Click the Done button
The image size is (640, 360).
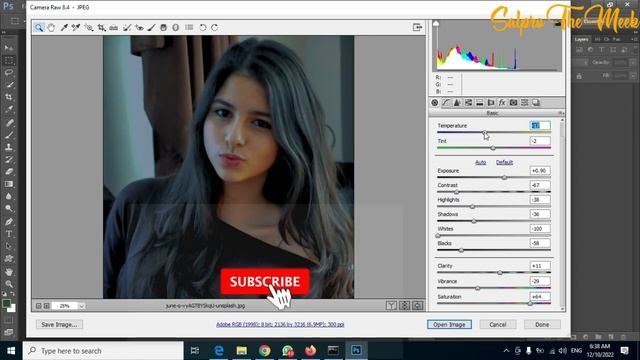coord(542,324)
